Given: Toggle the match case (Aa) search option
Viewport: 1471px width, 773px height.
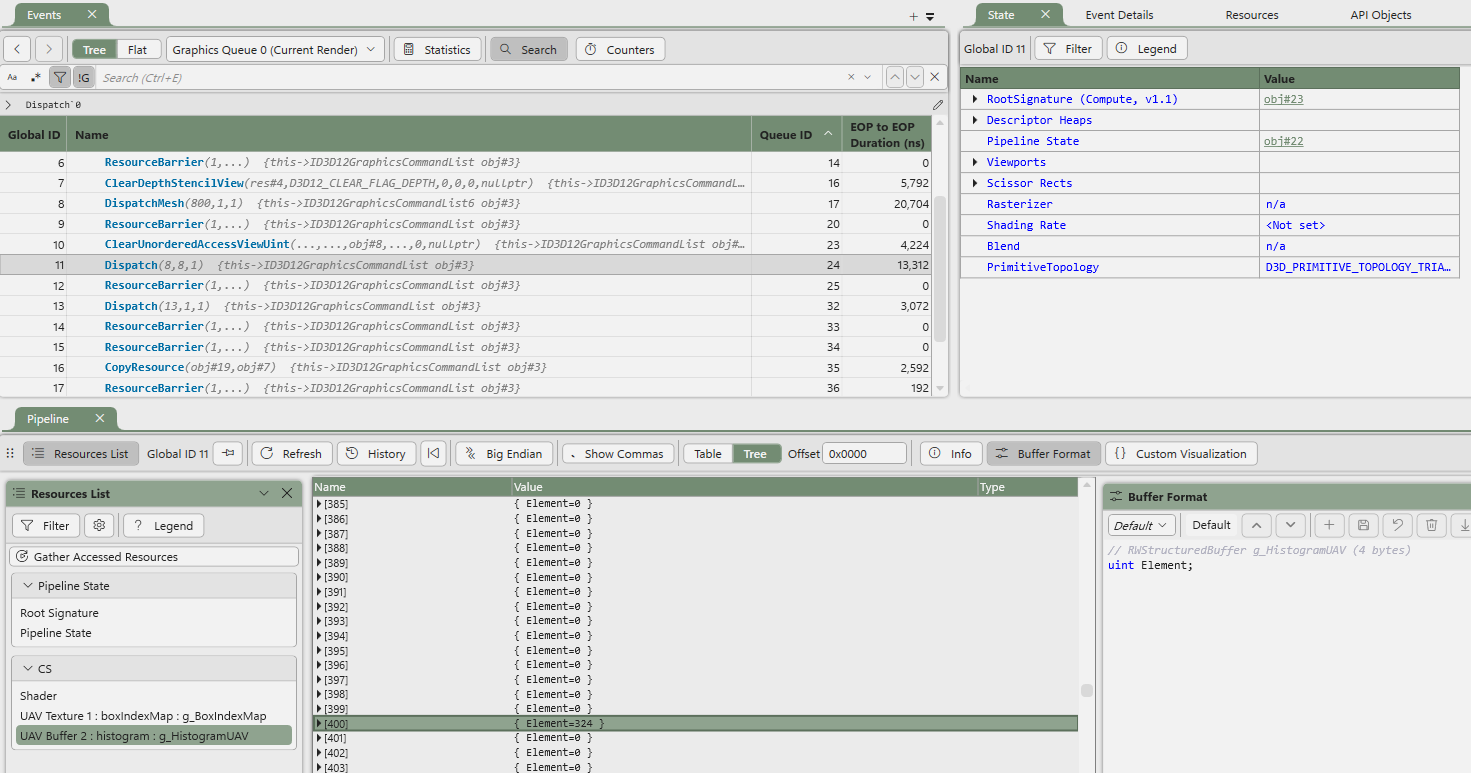Looking at the screenshot, I should (x=12, y=77).
